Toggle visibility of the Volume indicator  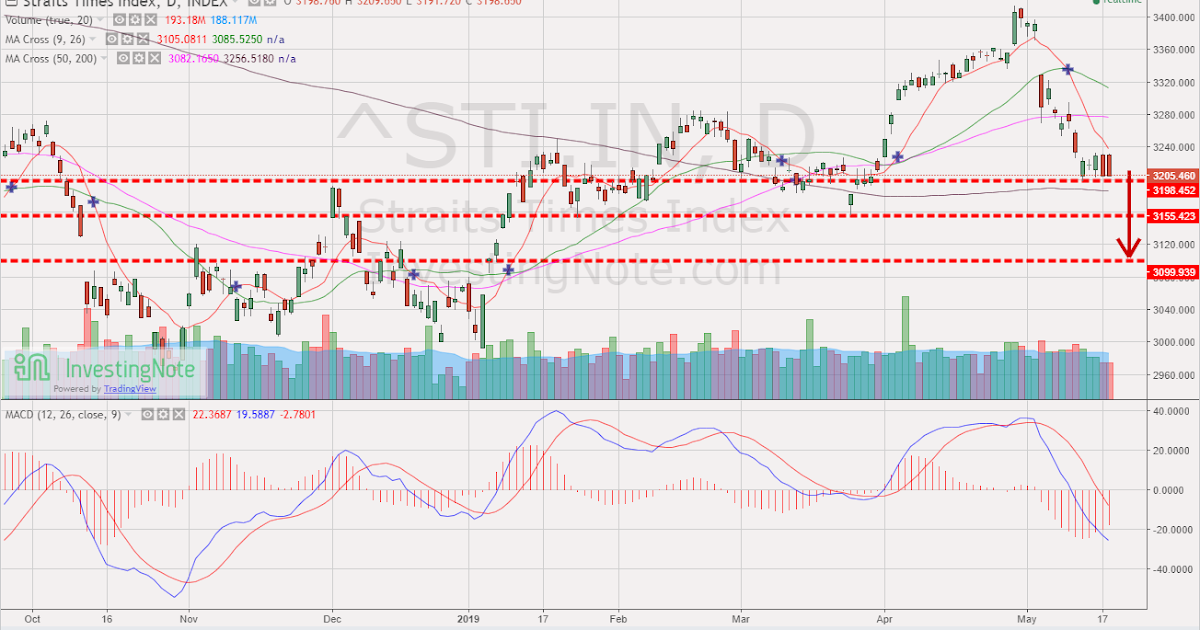coord(118,20)
